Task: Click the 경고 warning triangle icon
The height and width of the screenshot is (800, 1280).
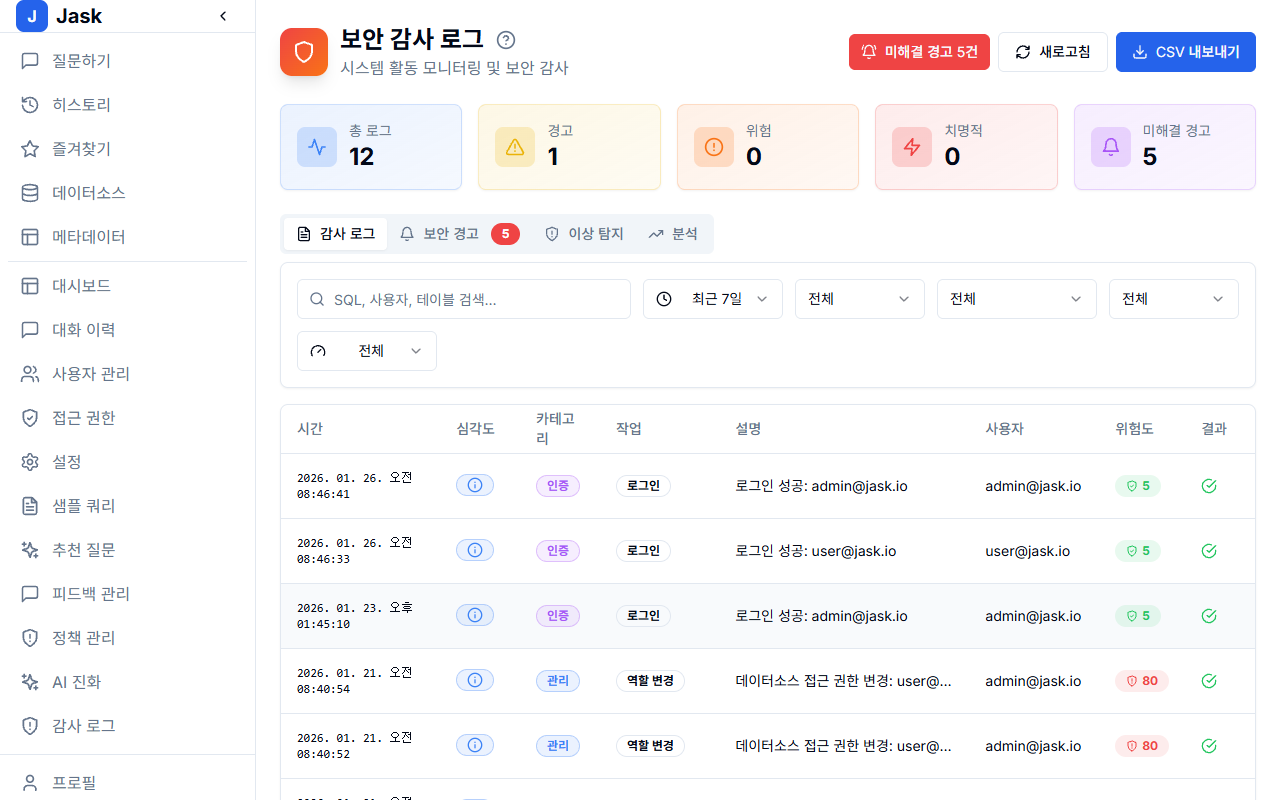Action: [515, 147]
